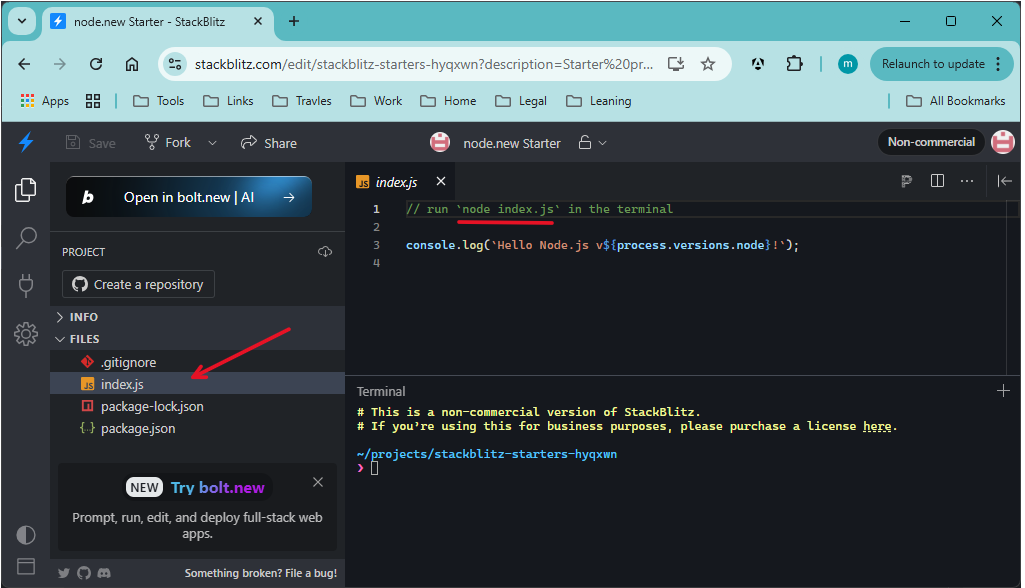Image resolution: width=1025 pixels, height=588 pixels.
Task: Bookmark this page with star icon
Action: pos(708,64)
